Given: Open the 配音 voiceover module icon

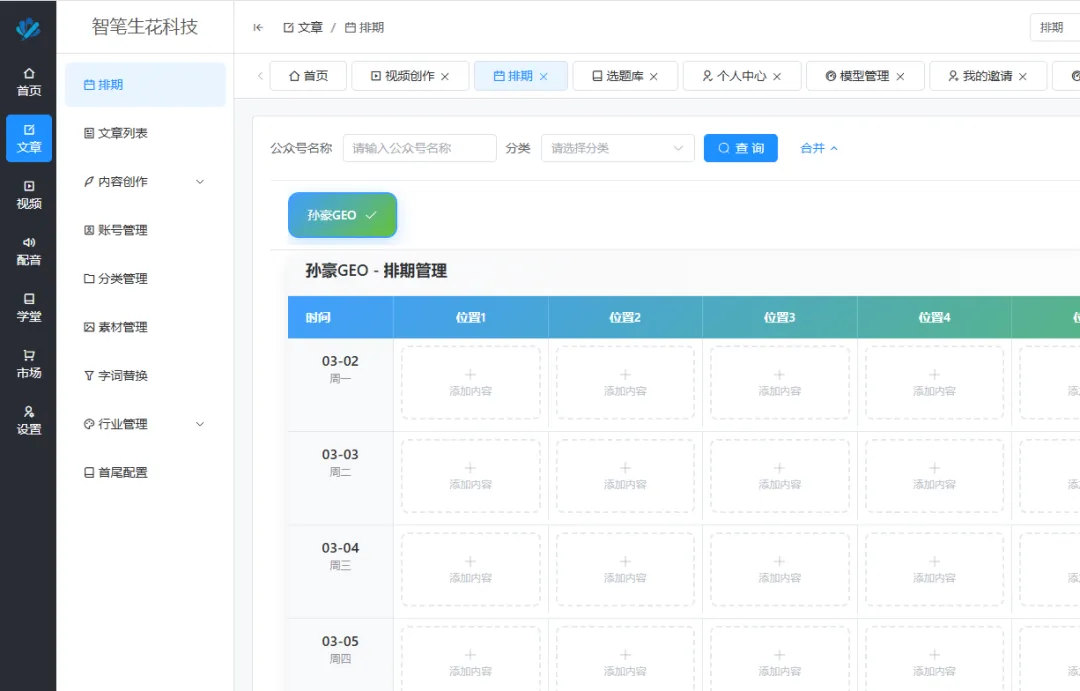Looking at the screenshot, I should point(29,242).
